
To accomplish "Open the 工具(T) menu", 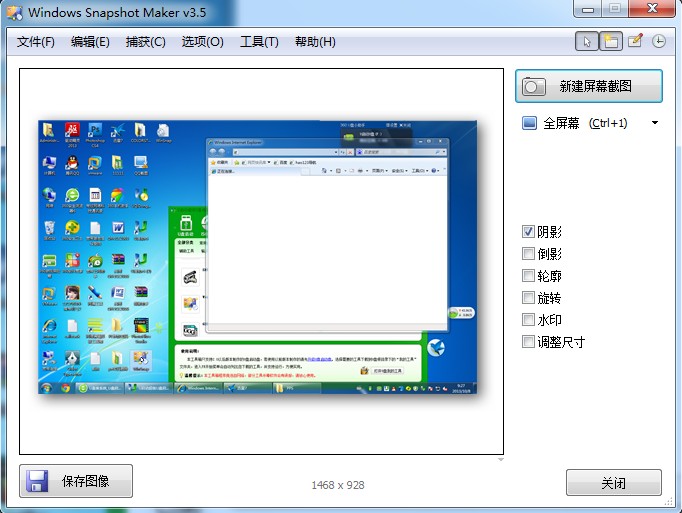I will (259, 42).
